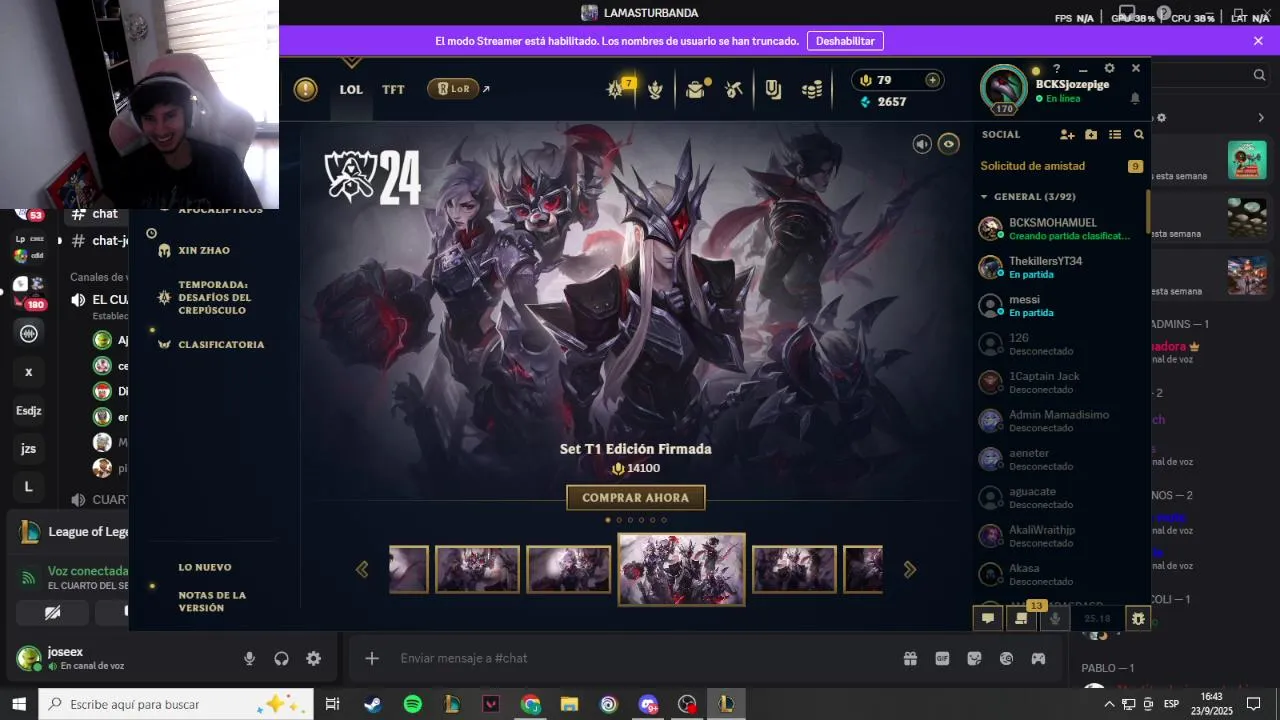The image size is (1280, 720).
Task: Open the Lo Nuevo section
Action: click(205, 567)
